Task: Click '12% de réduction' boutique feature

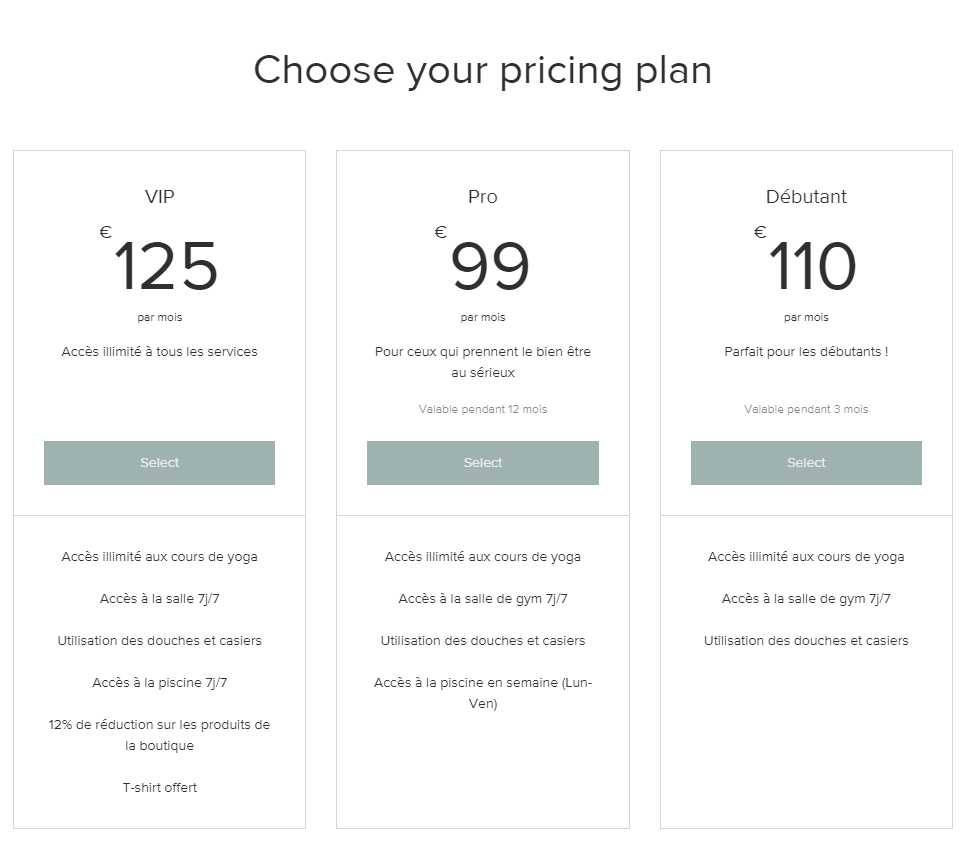Action: point(159,735)
